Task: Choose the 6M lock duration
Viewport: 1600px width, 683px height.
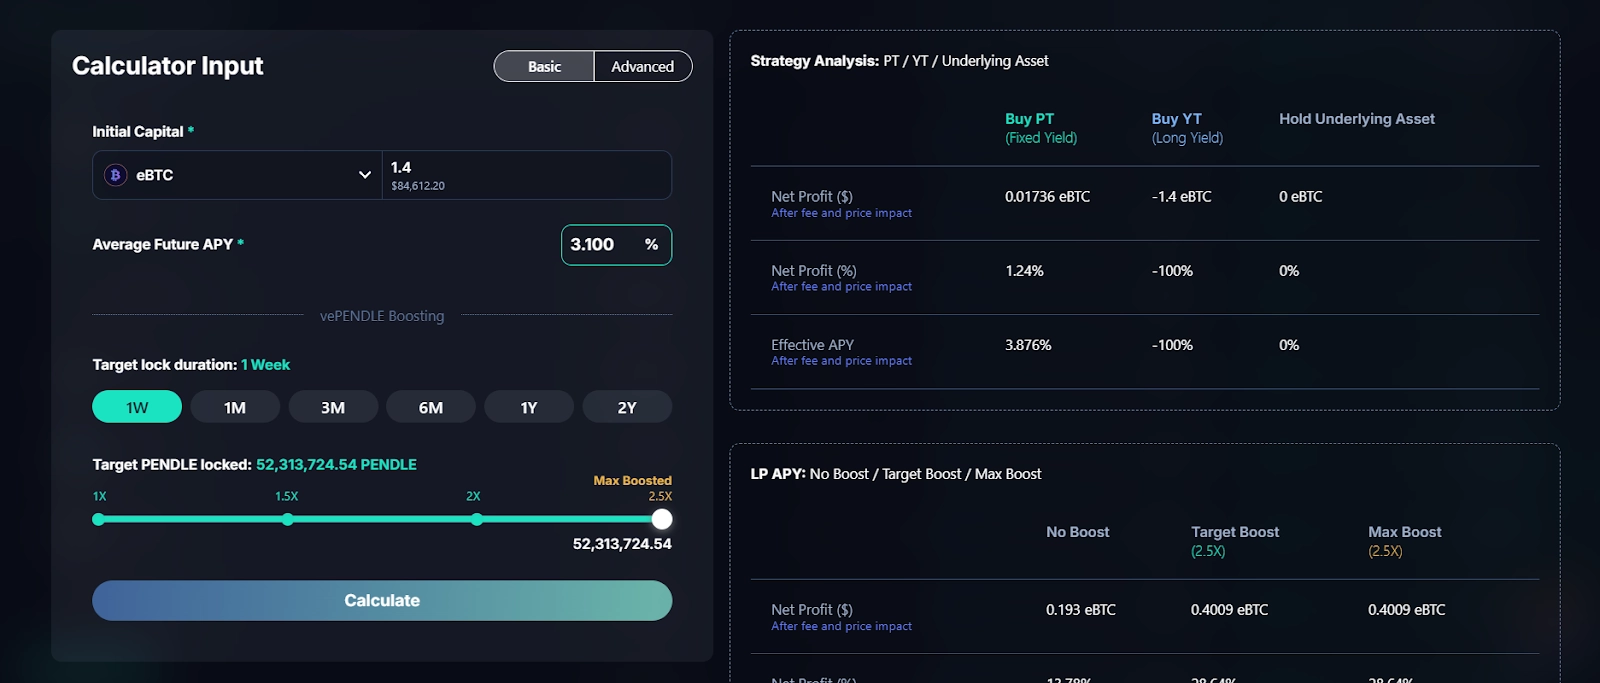Action: point(431,407)
